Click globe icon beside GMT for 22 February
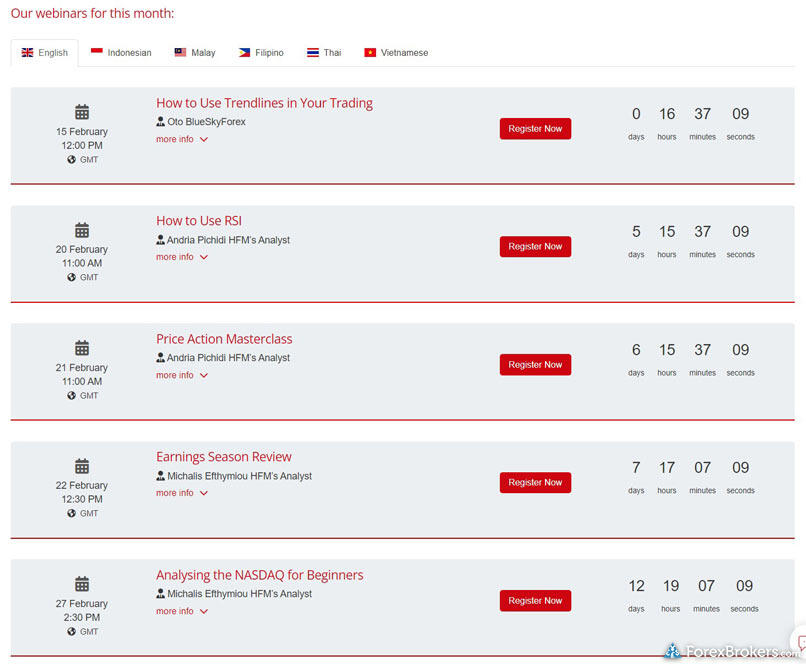 [x=71, y=513]
